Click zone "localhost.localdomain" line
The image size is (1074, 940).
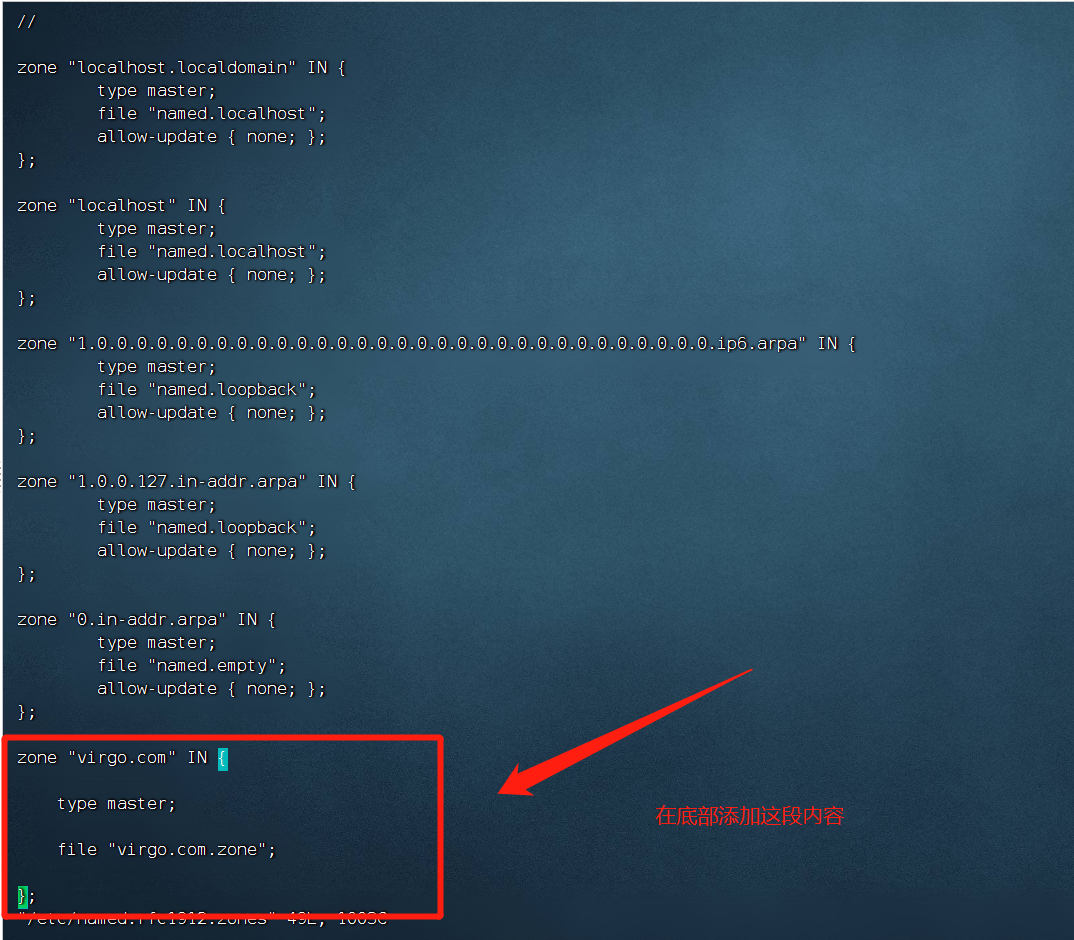[x=182, y=68]
